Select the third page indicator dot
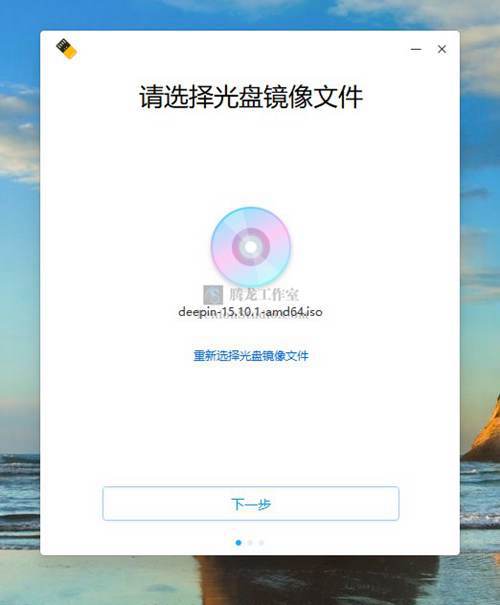The width and height of the screenshot is (500, 605). tap(261, 542)
